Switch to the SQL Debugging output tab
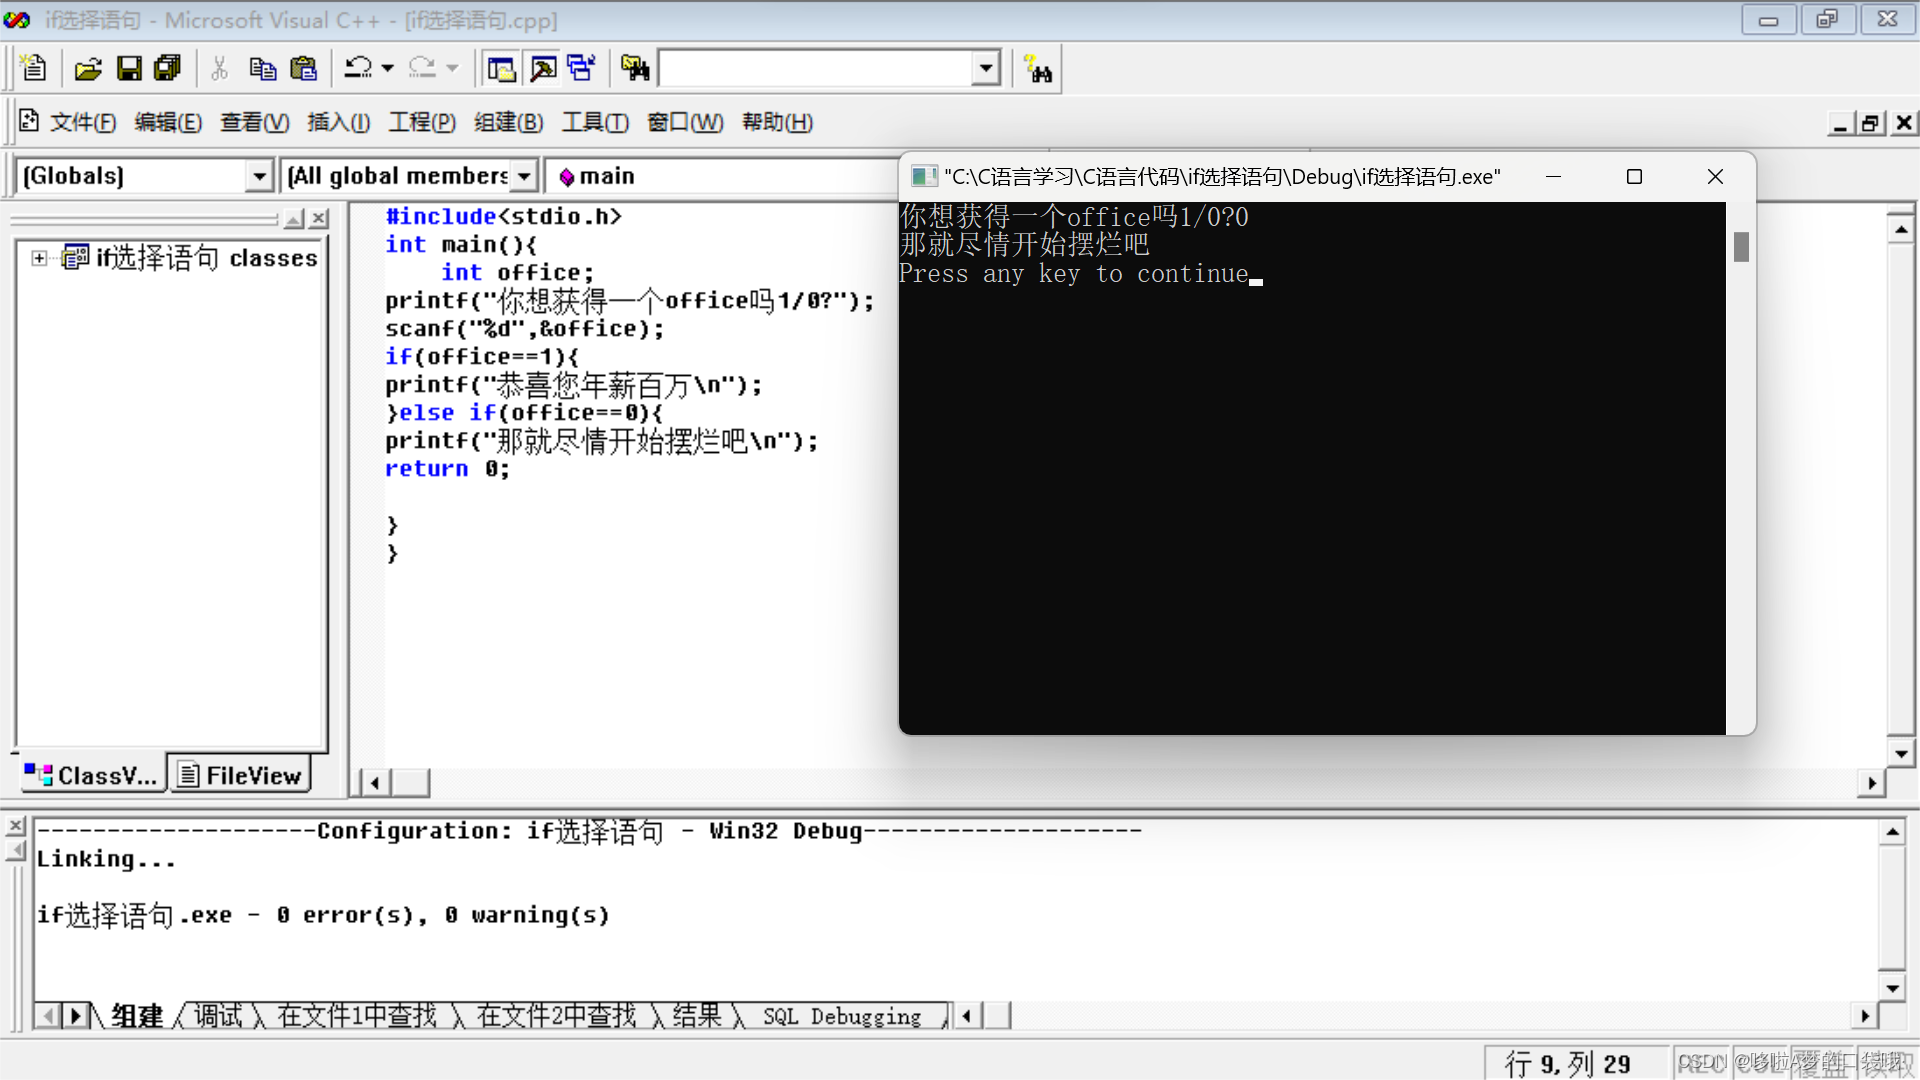The image size is (1920, 1080). [x=842, y=1016]
